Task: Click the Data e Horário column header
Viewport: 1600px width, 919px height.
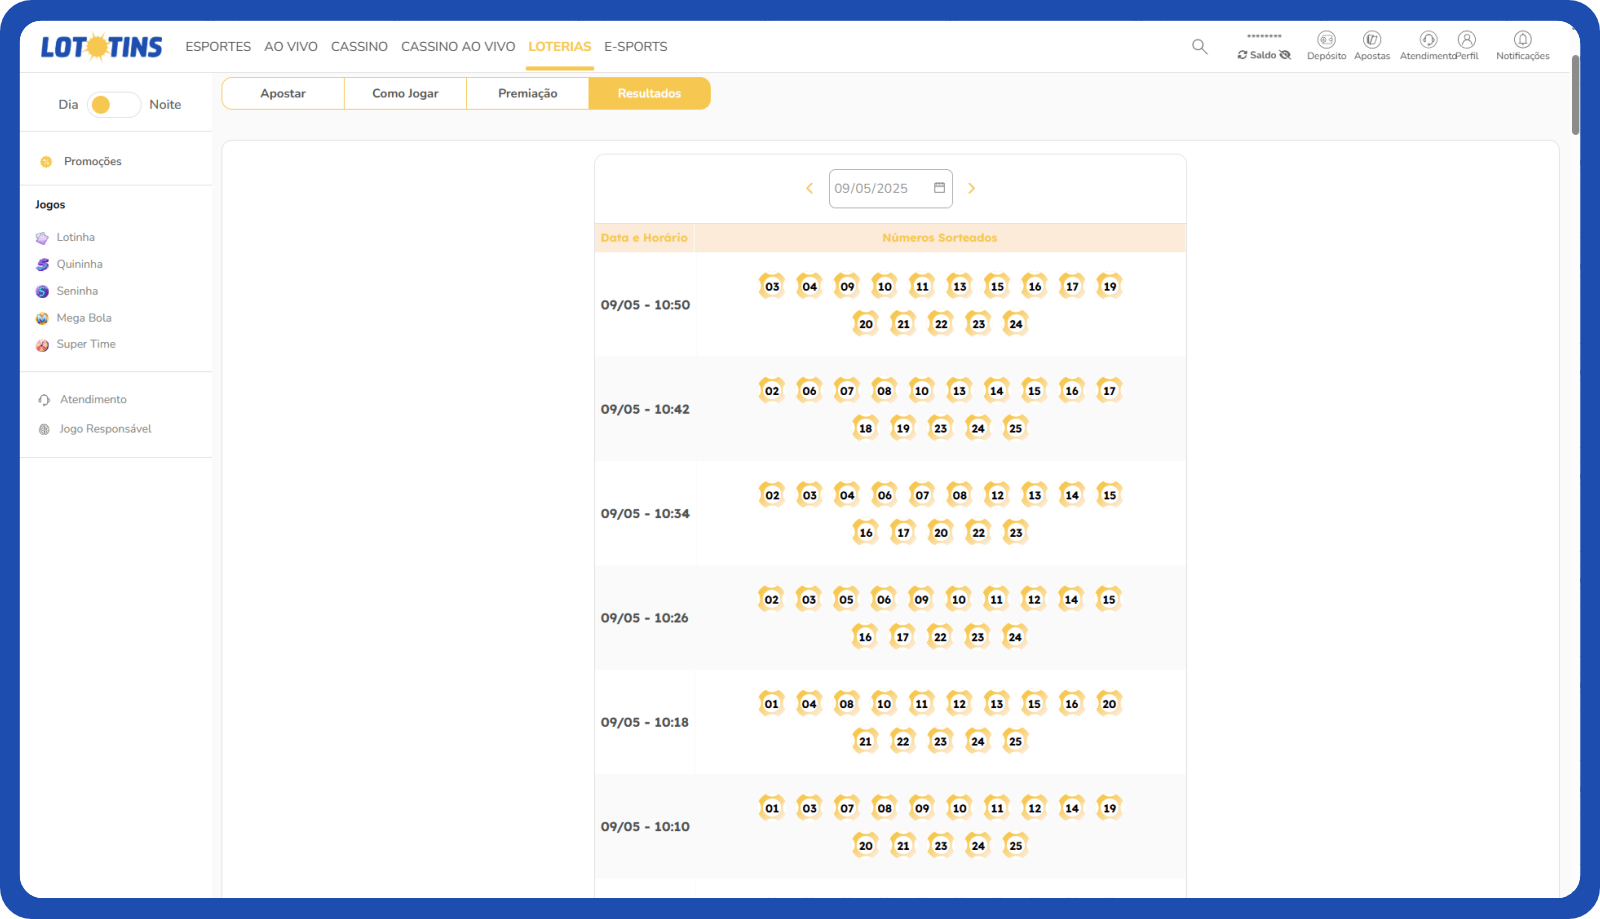Action: click(x=644, y=238)
